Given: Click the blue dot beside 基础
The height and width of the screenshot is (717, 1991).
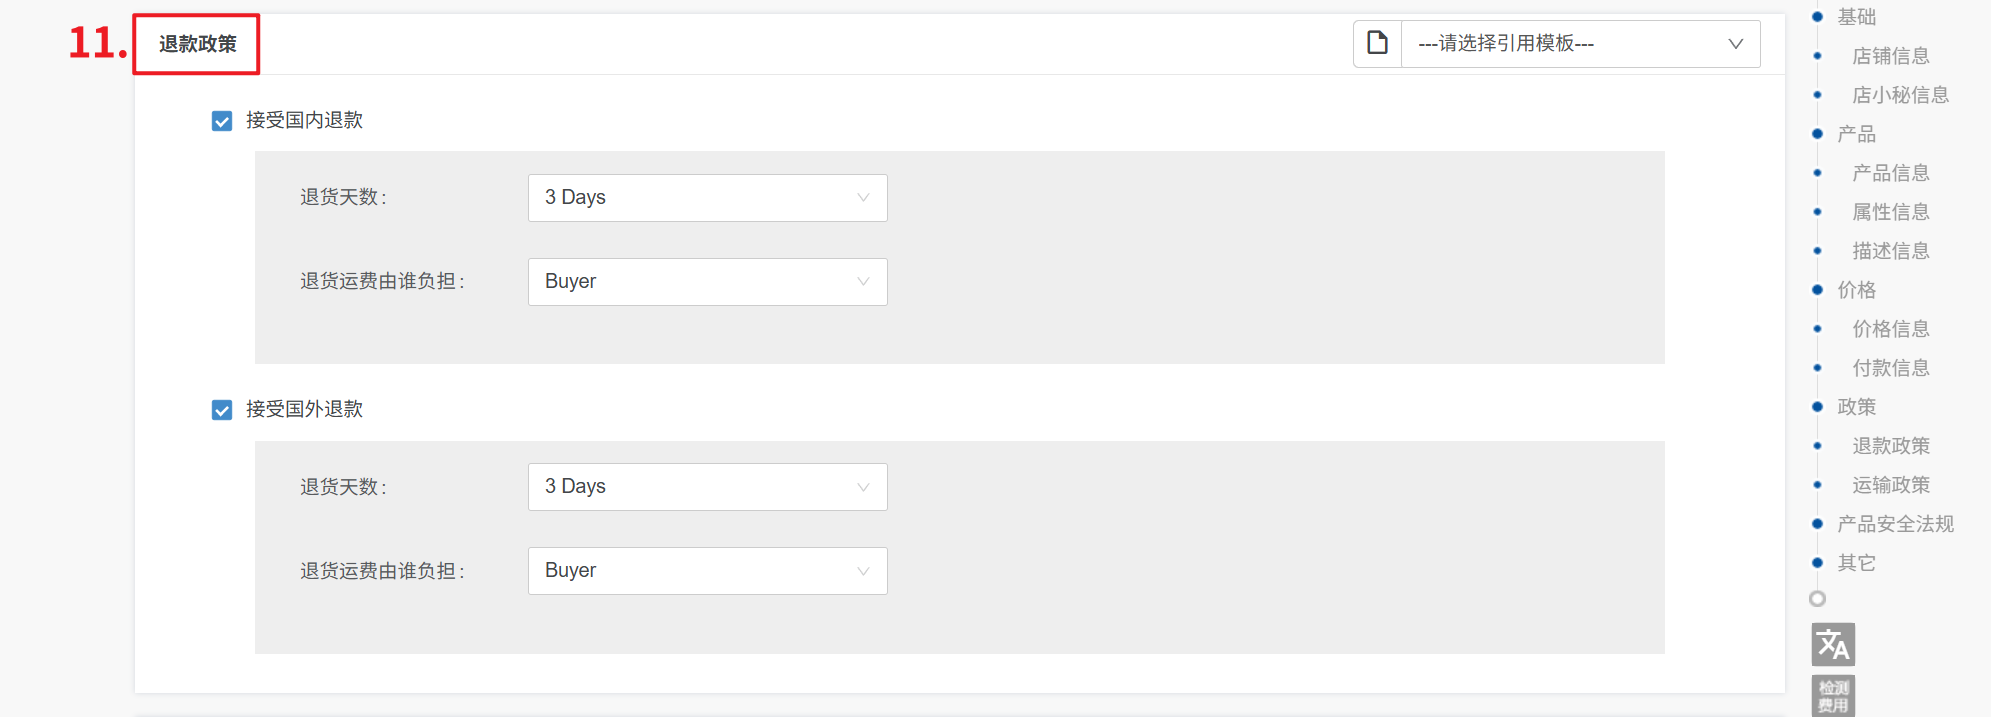Looking at the screenshot, I should [1817, 17].
